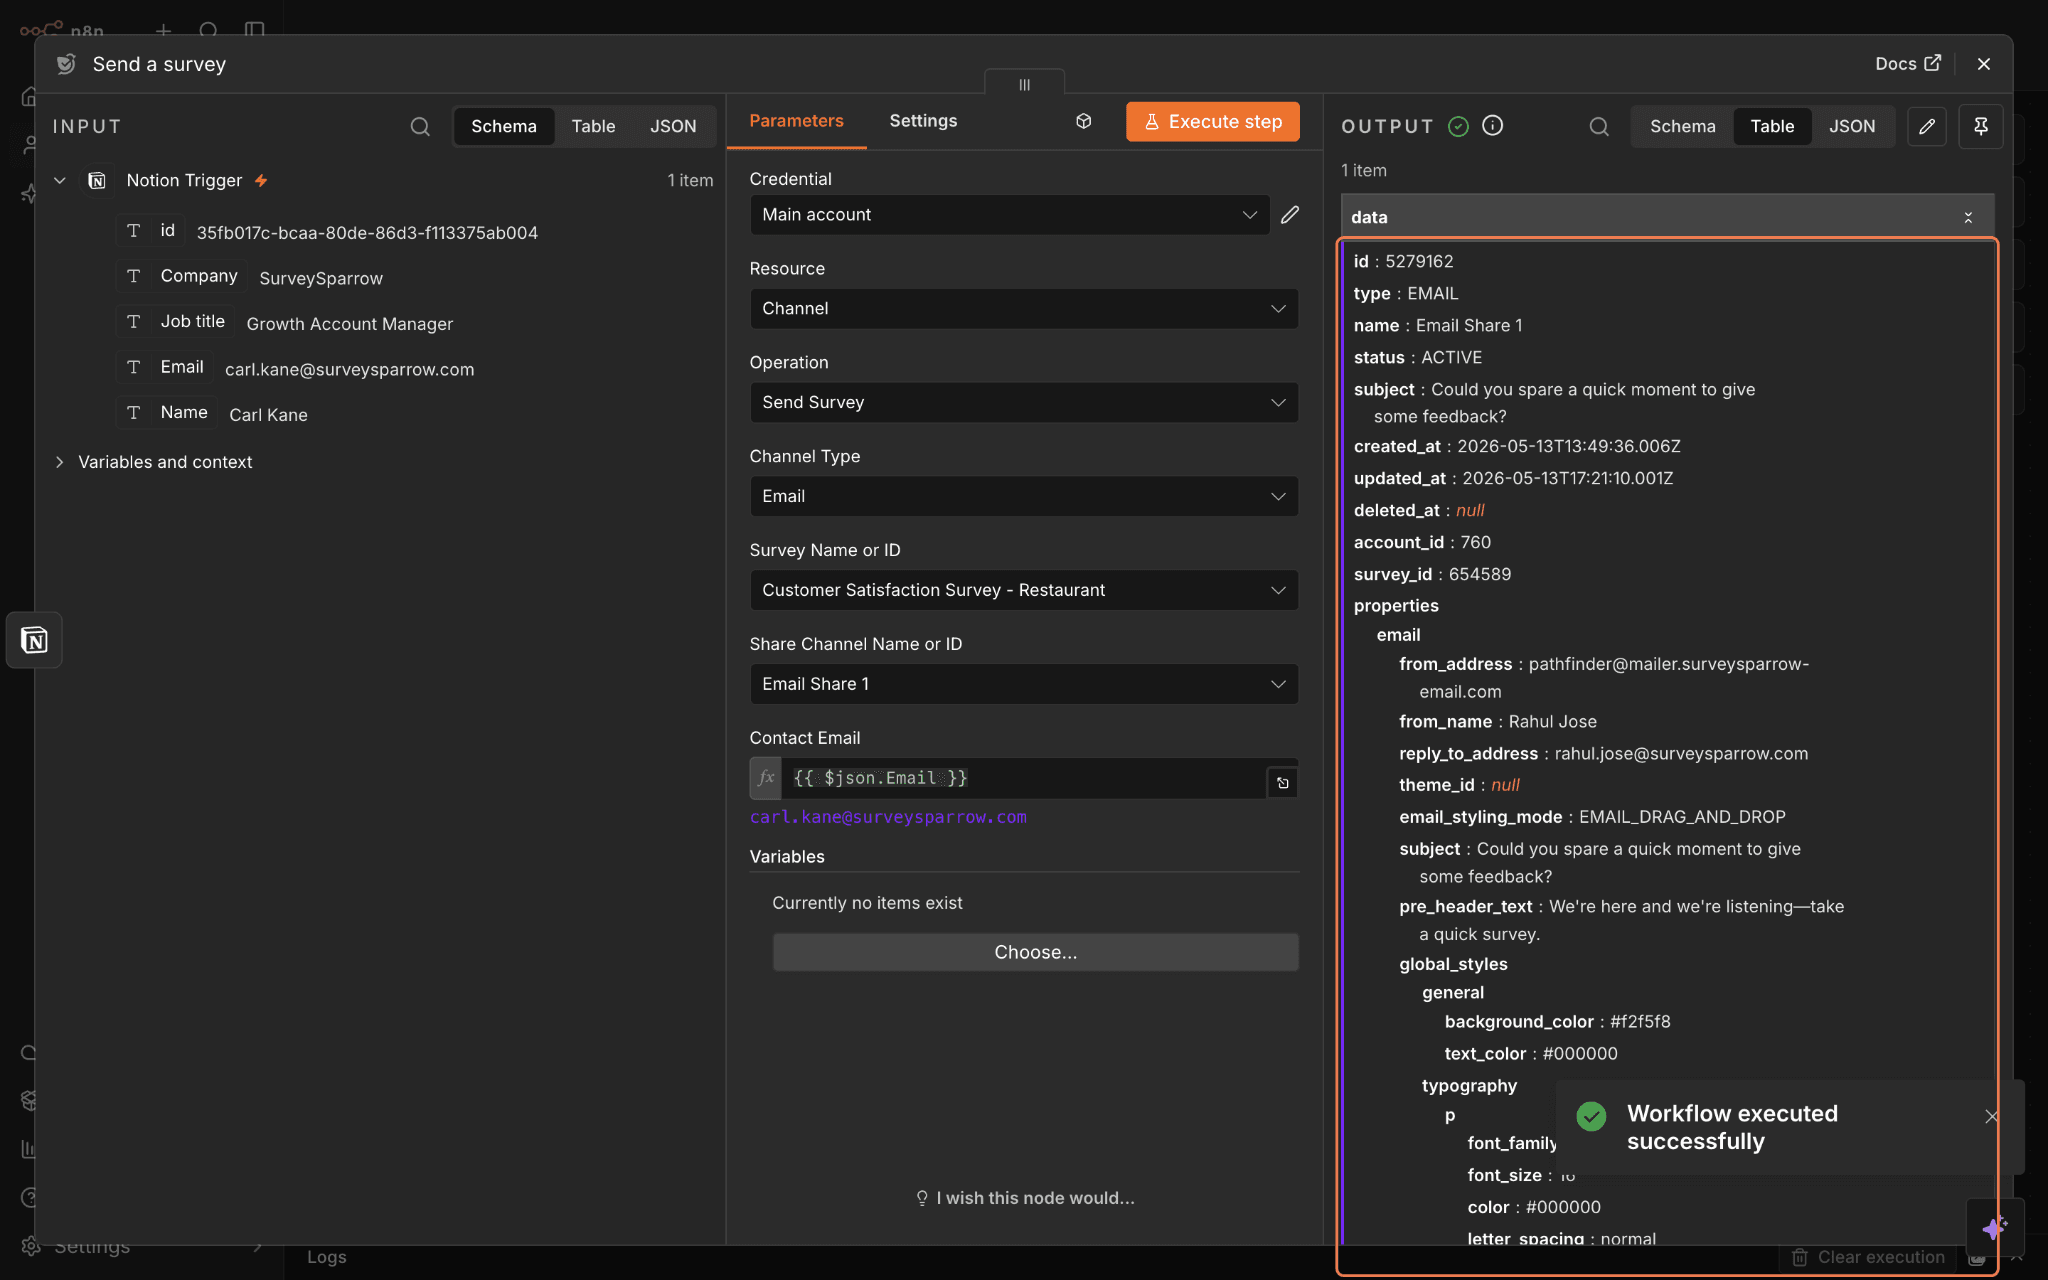Click the SurveySparrow company value
The height and width of the screenshot is (1280, 2048).
click(321, 278)
